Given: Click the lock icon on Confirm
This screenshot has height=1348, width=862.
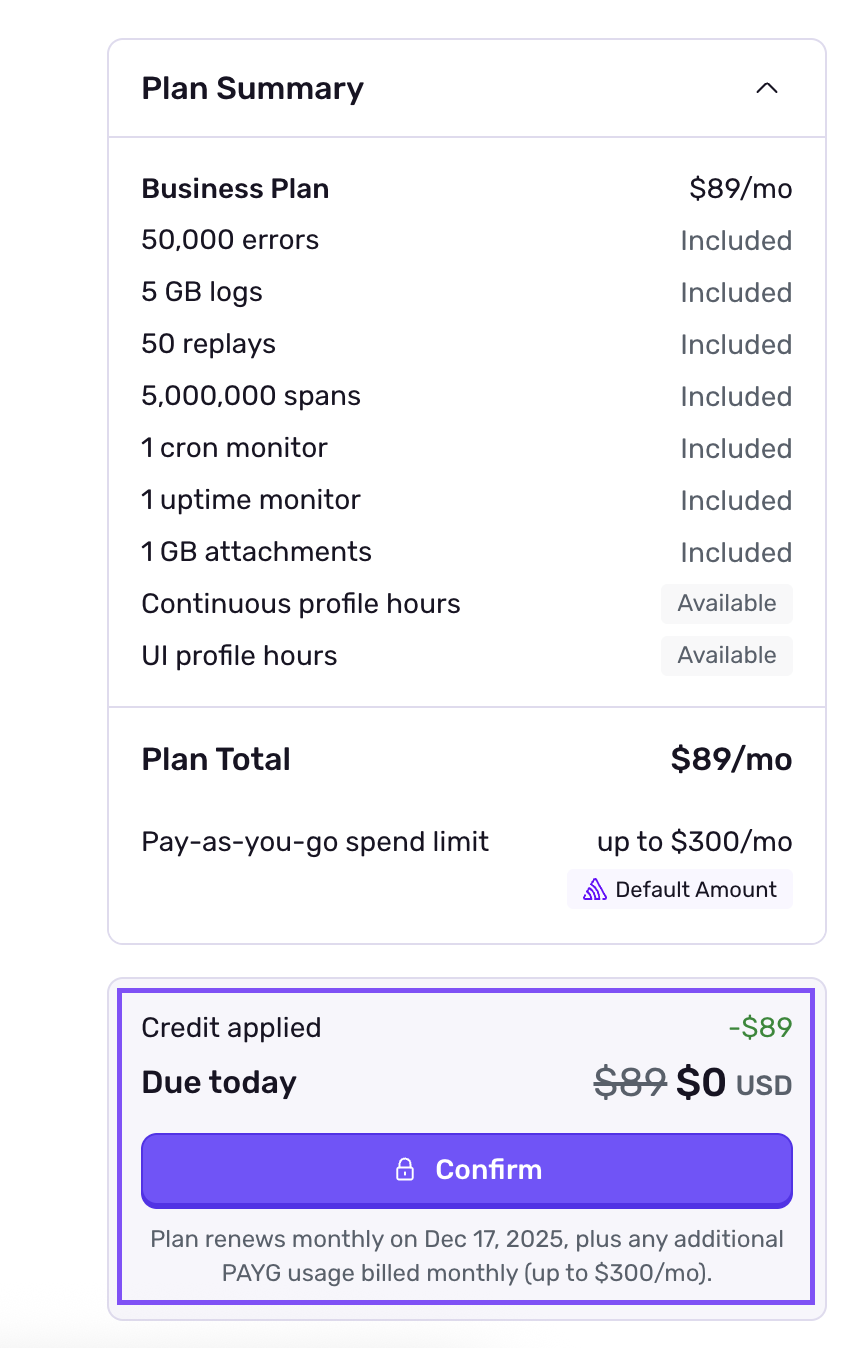Looking at the screenshot, I should 405,1170.
